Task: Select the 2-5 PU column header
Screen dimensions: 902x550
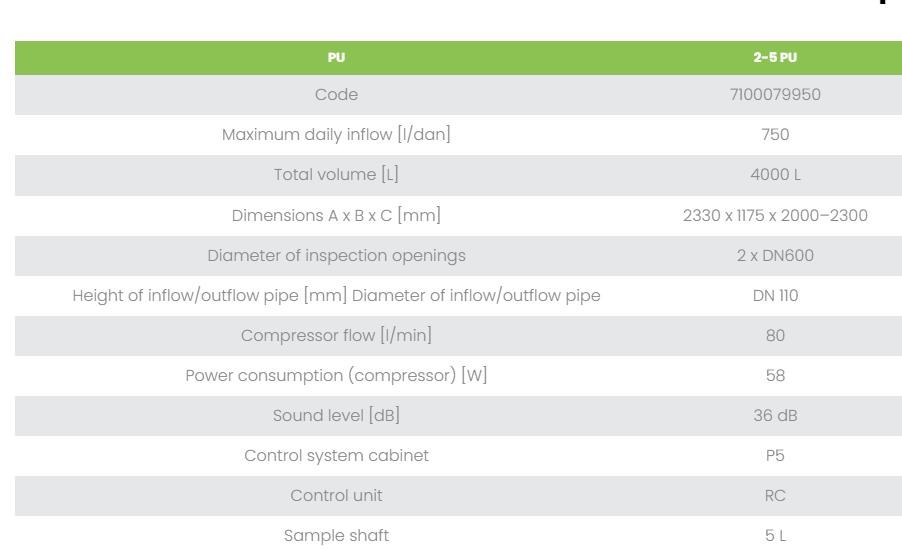Action: [x=775, y=58]
